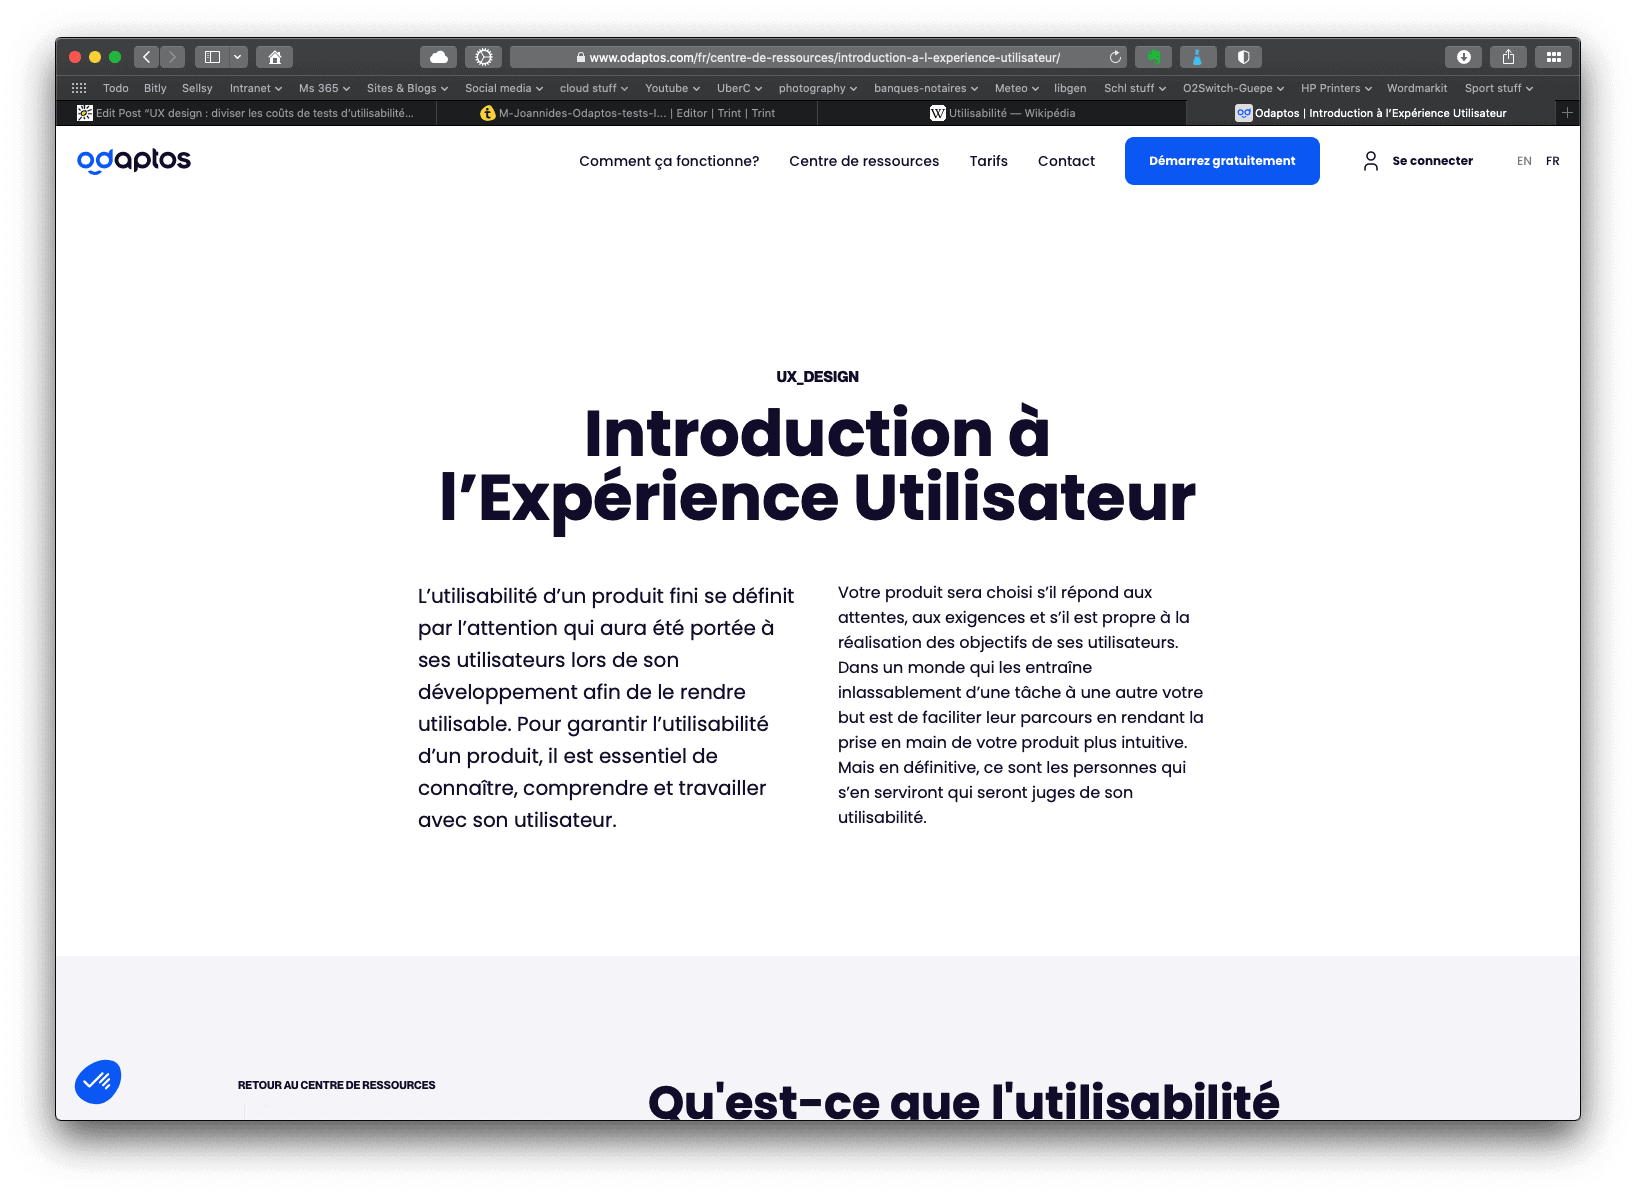Open the Contact page link
This screenshot has height=1194, width=1636.
1066,161
